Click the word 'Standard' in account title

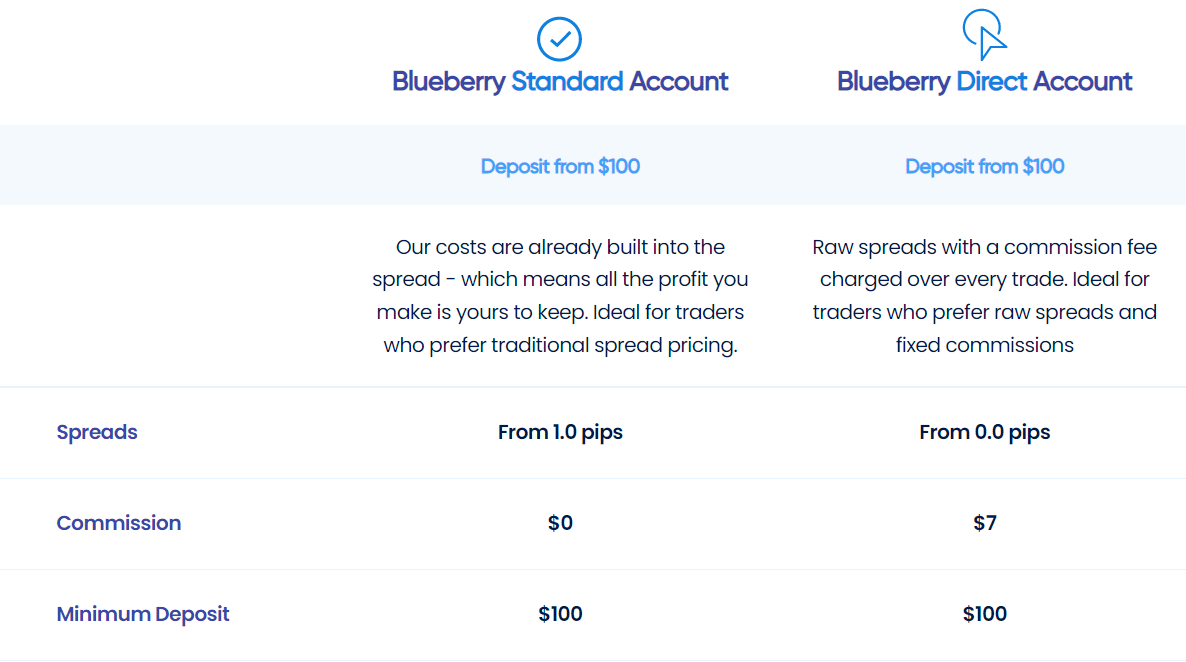click(567, 81)
